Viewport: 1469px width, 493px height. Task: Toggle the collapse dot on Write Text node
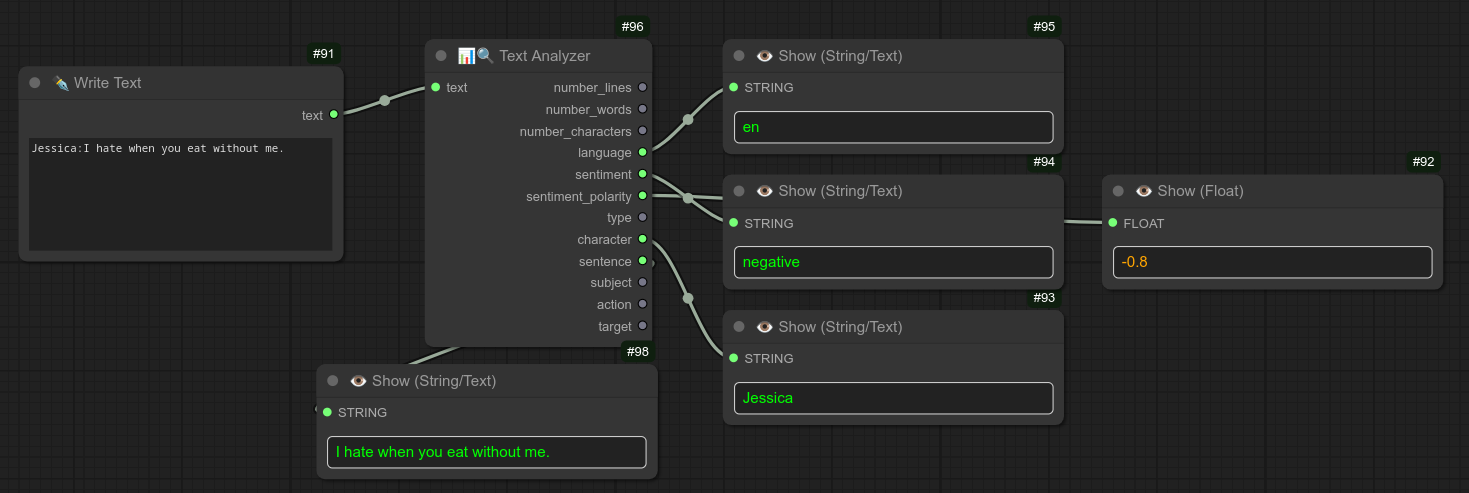click(35, 83)
